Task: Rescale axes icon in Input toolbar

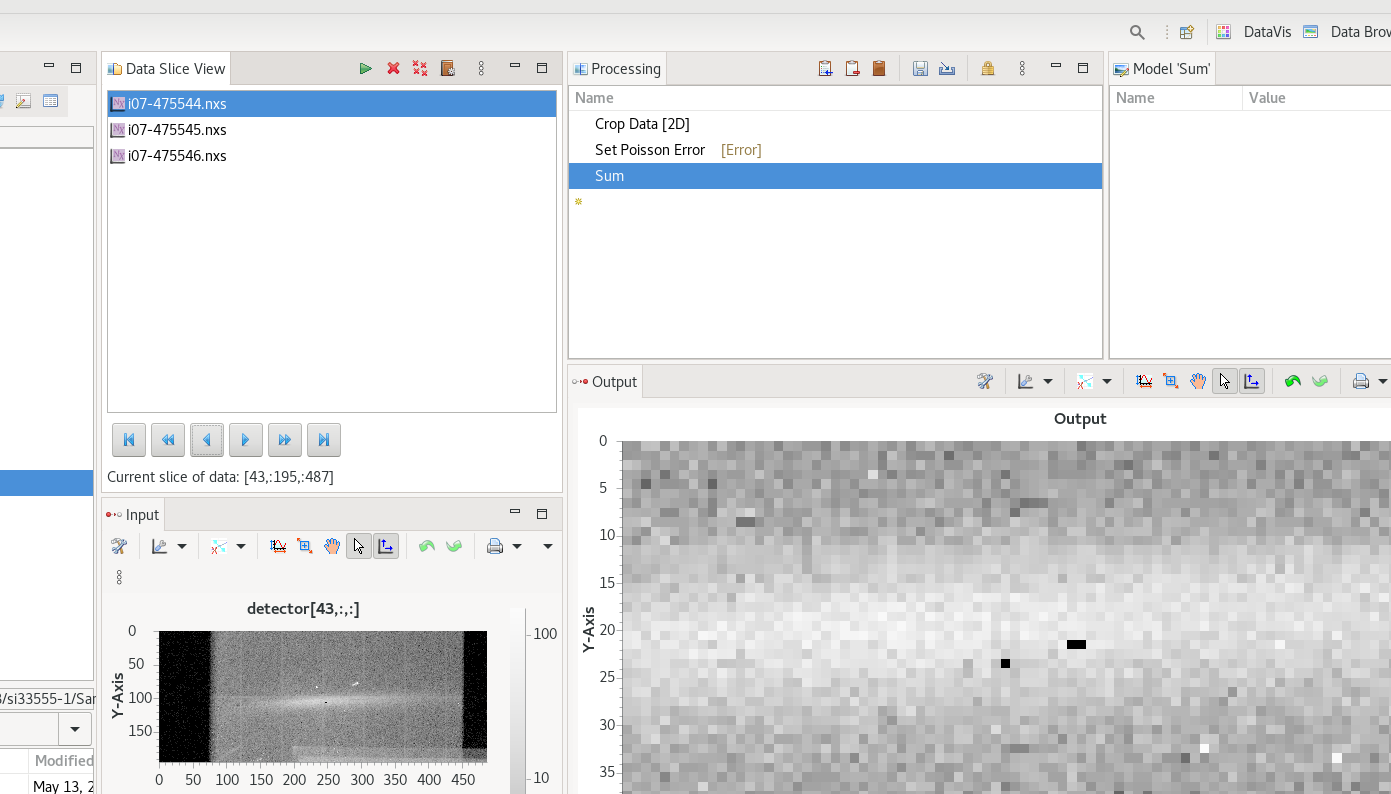Action: [278, 546]
